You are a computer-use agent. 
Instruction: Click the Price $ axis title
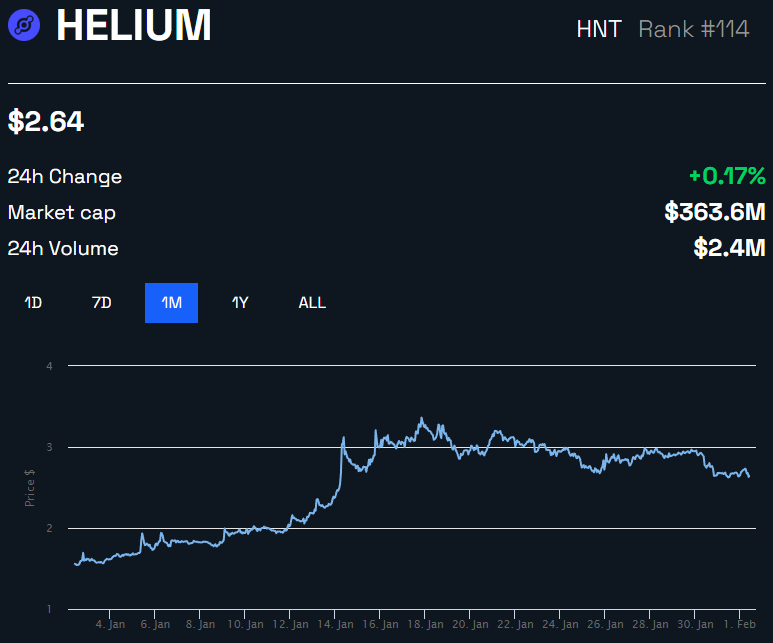pyautogui.click(x=30, y=488)
